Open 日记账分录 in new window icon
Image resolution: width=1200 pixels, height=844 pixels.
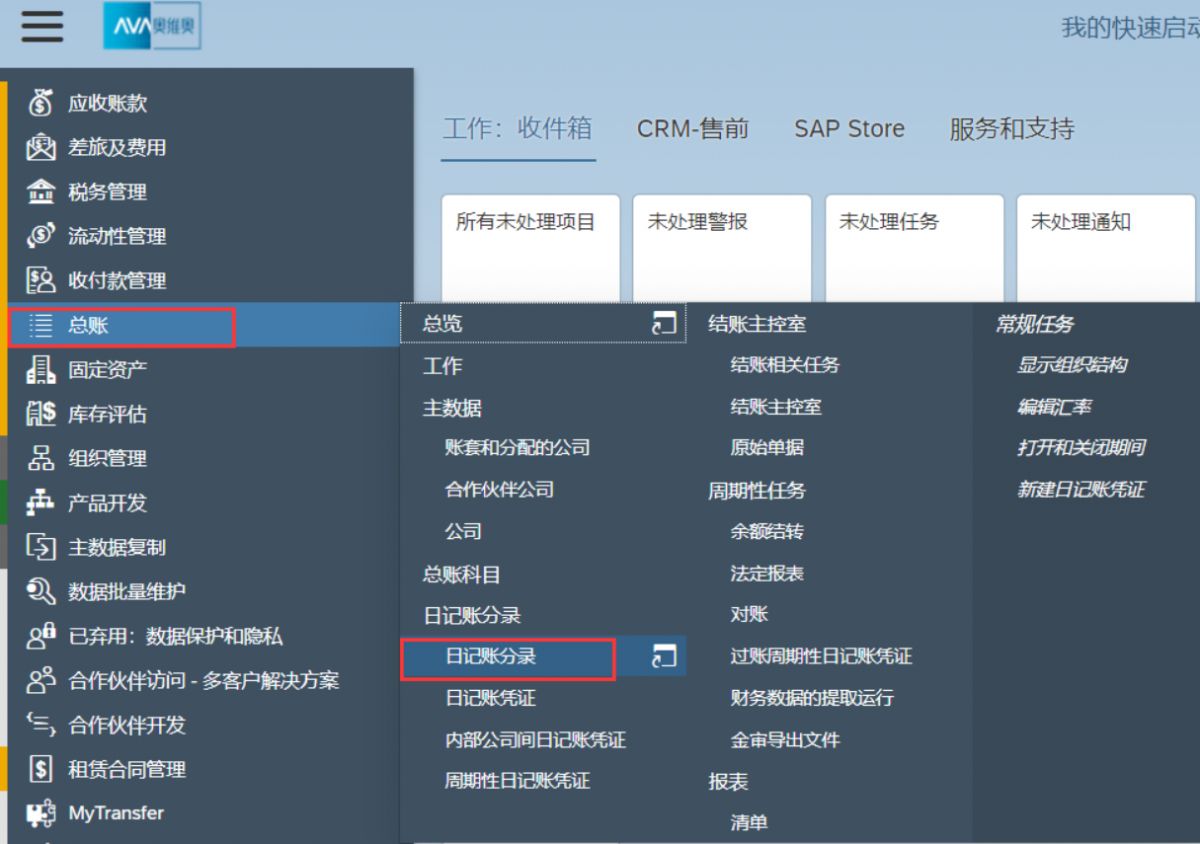coord(664,656)
